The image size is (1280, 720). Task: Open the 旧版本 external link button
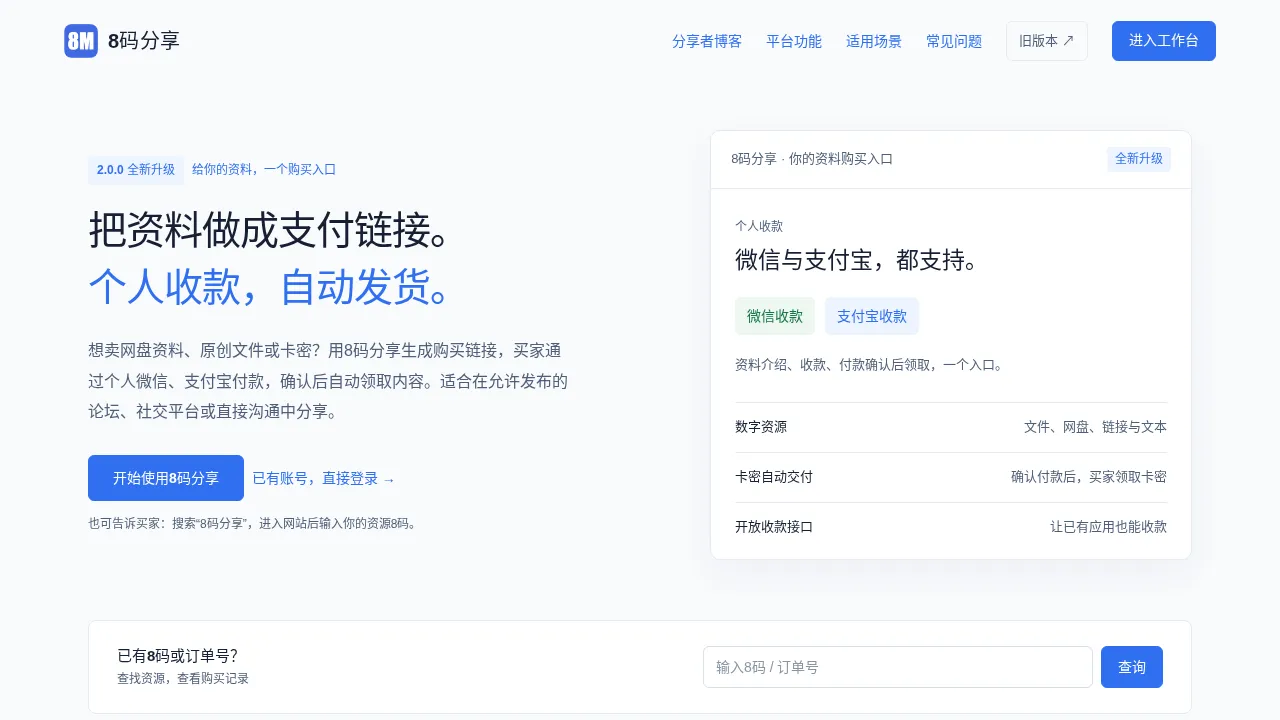point(1047,41)
